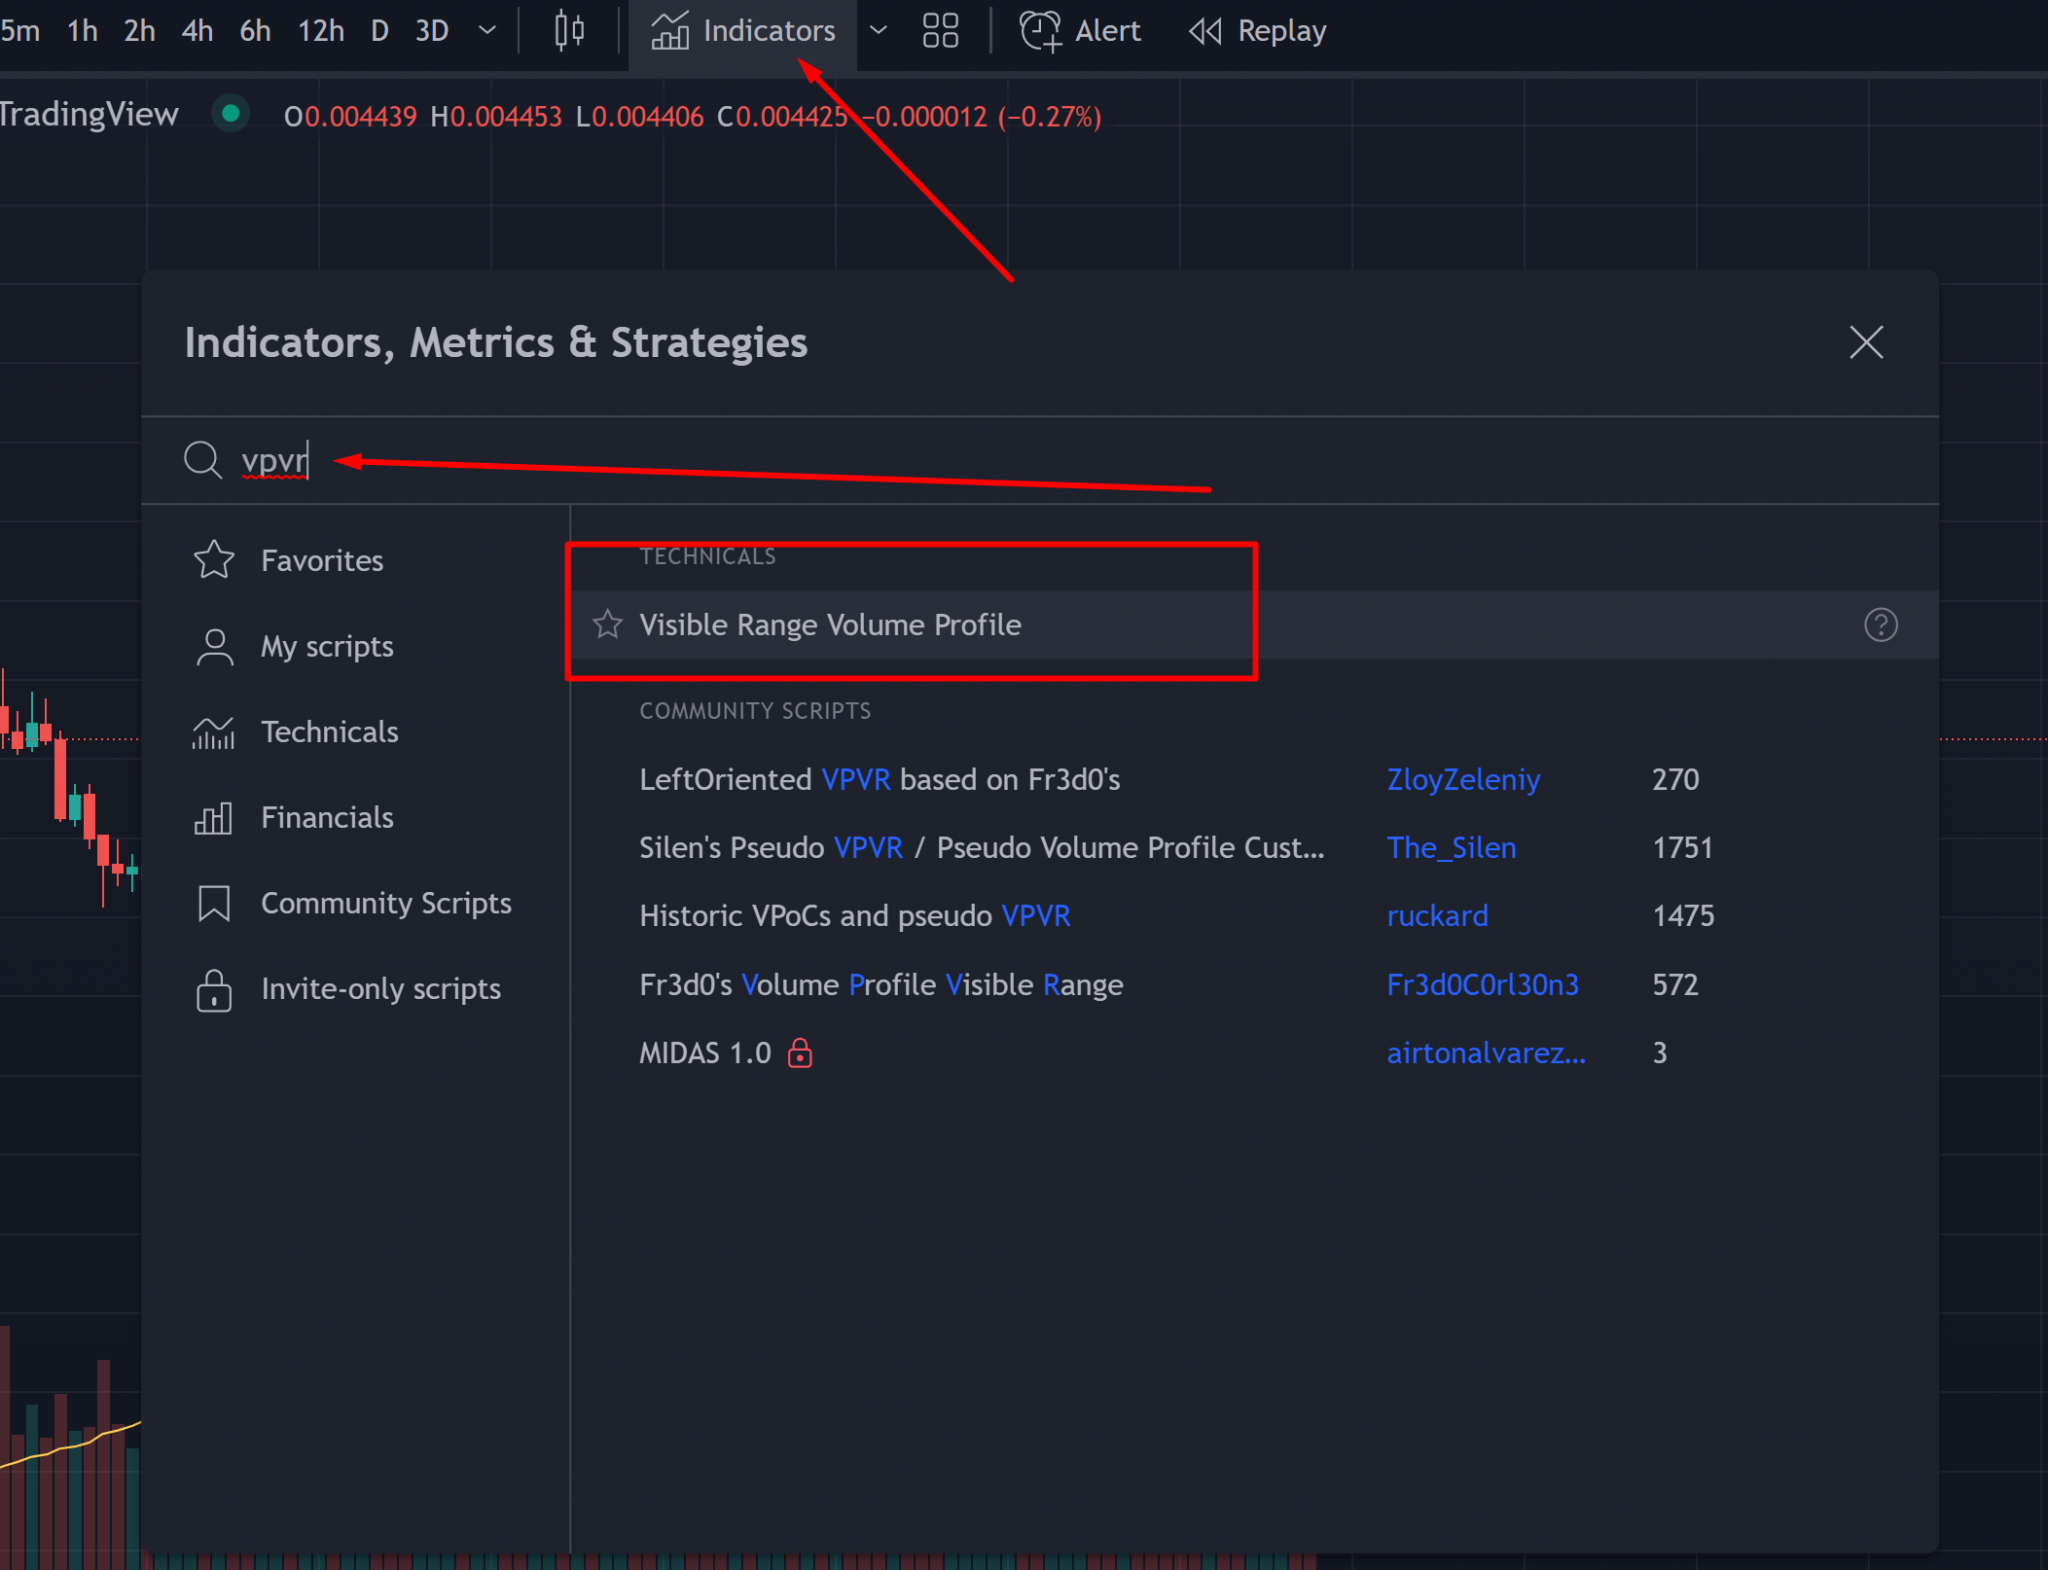Close the Indicators dialog with X
The width and height of the screenshot is (2048, 1570).
point(1866,342)
